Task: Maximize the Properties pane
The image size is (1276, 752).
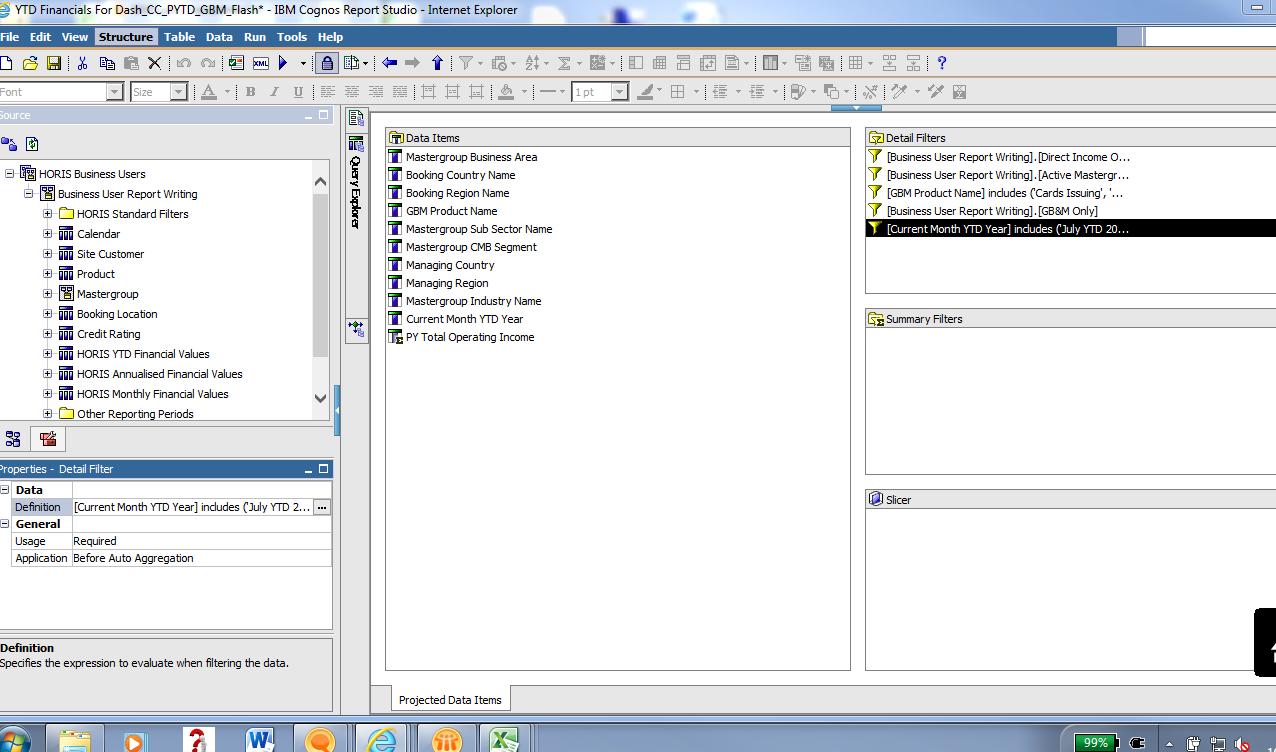Action: [323, 469]
